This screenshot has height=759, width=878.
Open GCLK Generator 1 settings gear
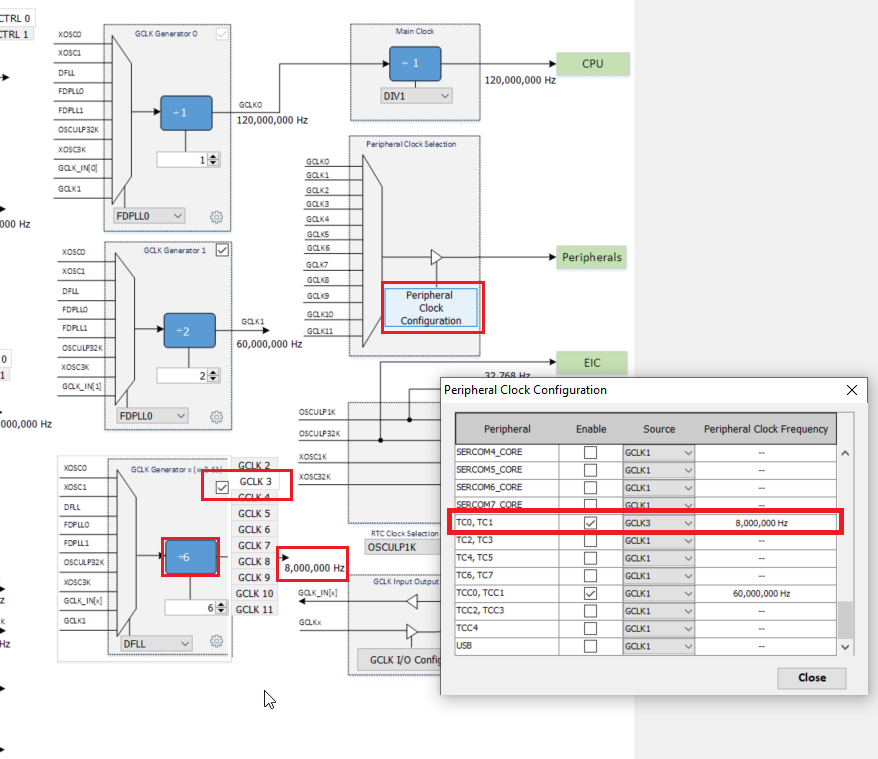pos(216,416)
